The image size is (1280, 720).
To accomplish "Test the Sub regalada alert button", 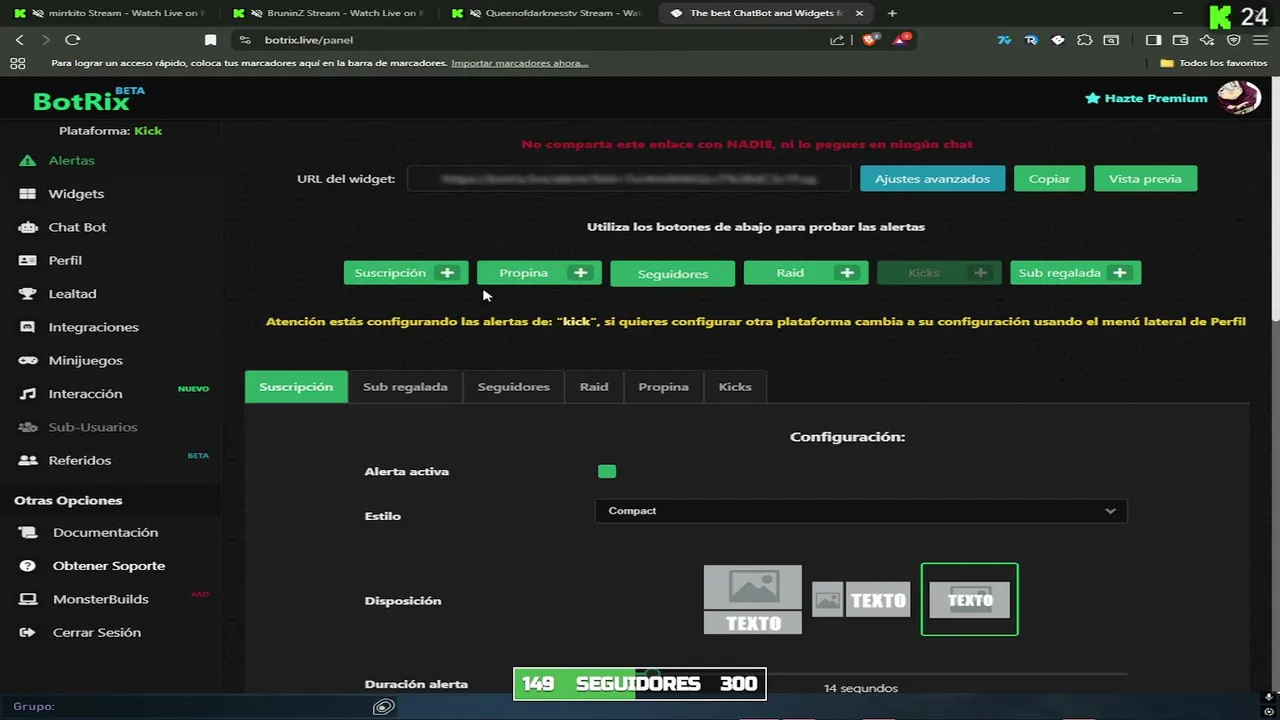I will [x=1075, y=273].
